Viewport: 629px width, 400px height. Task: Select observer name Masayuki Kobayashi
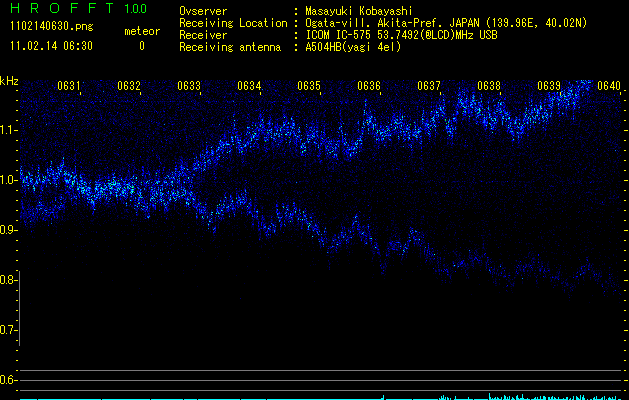click(359, 11)
